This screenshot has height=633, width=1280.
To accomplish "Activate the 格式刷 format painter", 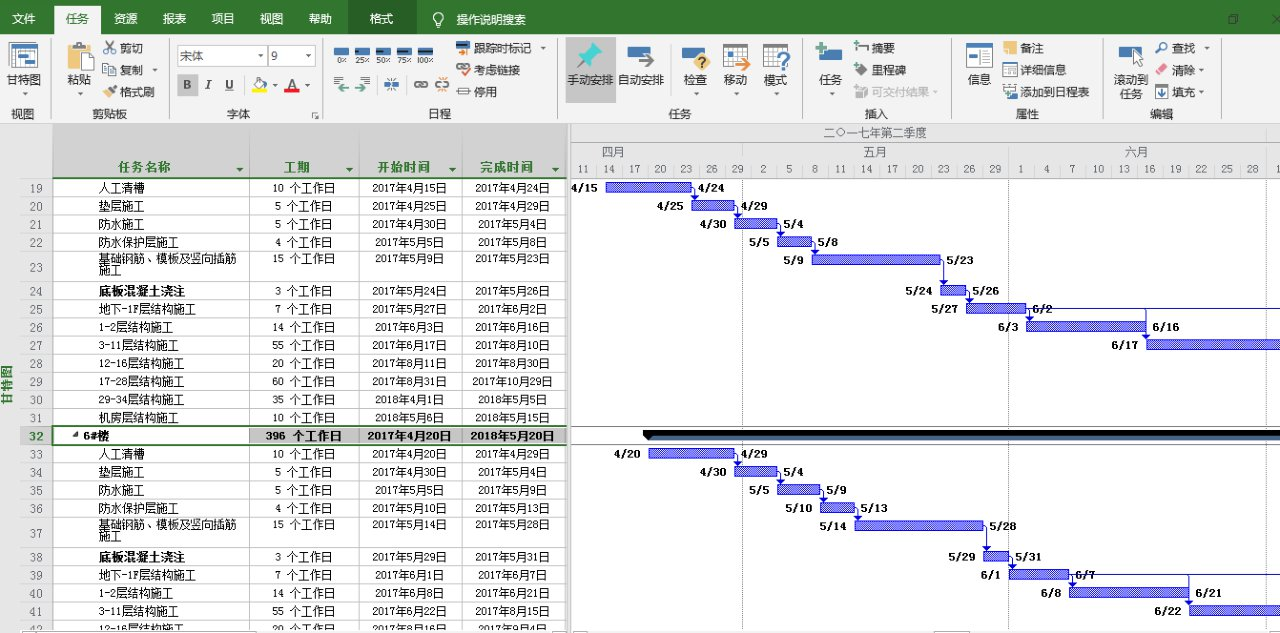I will pos(128,92).
